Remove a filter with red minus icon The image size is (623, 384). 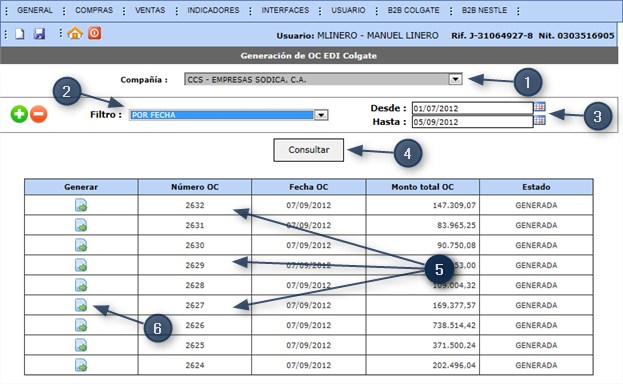[x=39, y=114]
